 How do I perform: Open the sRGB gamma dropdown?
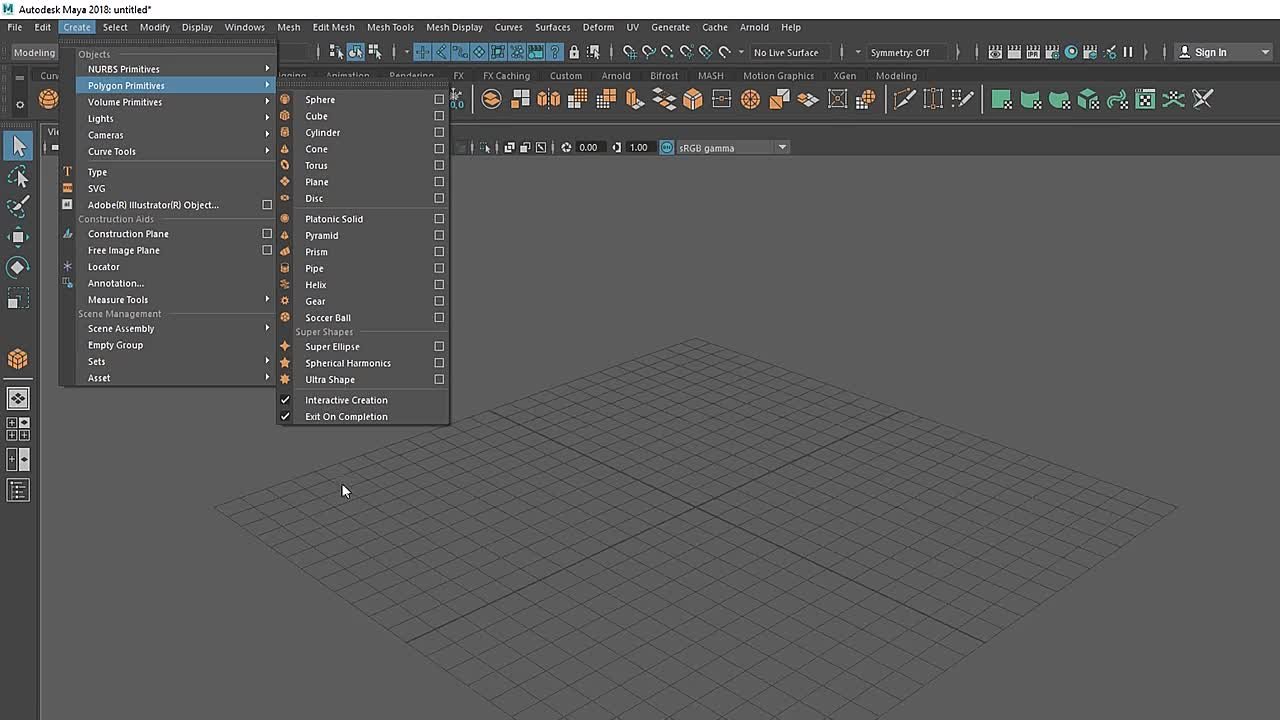(x=782, y=148)
